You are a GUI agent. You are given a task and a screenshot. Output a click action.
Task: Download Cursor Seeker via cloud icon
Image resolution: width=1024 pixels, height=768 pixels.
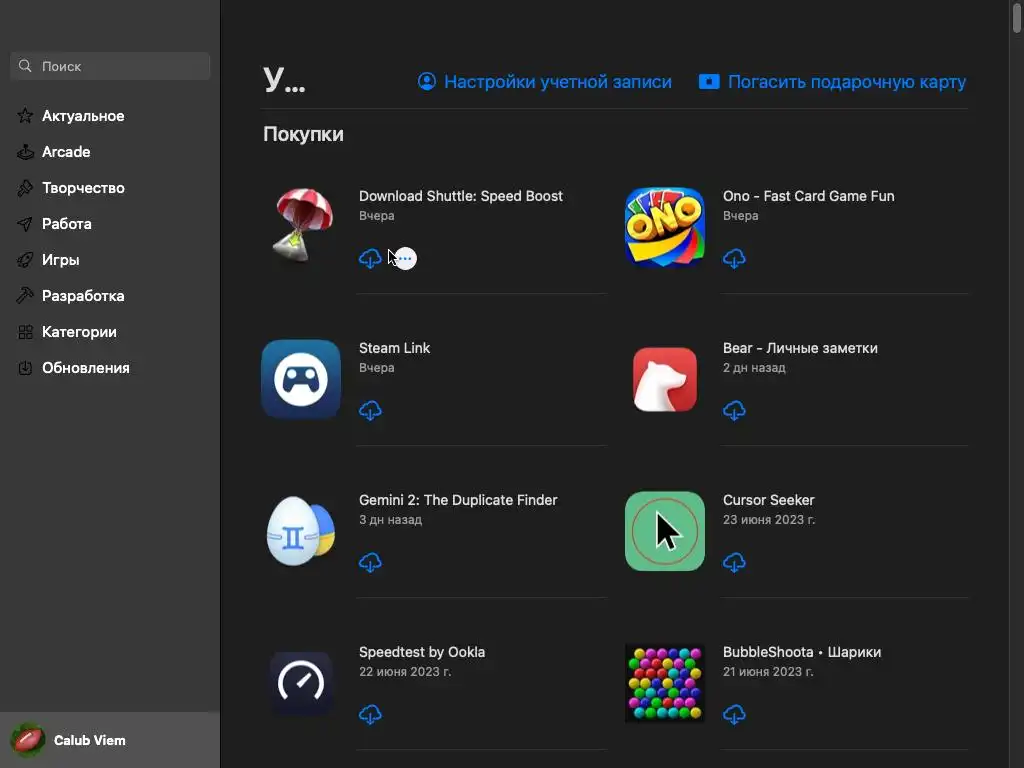734,562
